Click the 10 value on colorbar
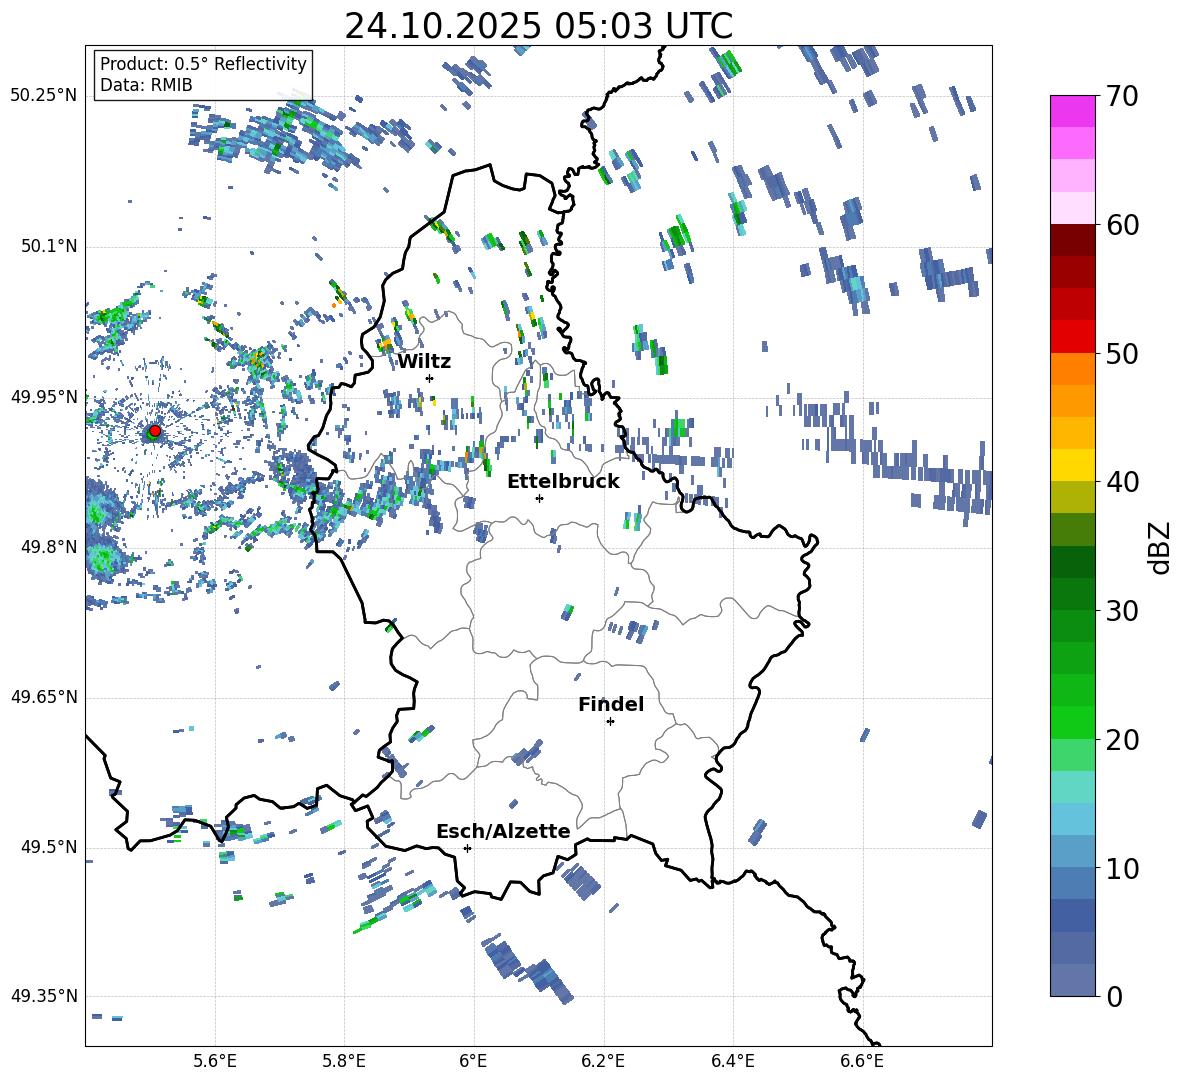The height and width of the screenshot is (1081, 1184). pos(1122,868)
